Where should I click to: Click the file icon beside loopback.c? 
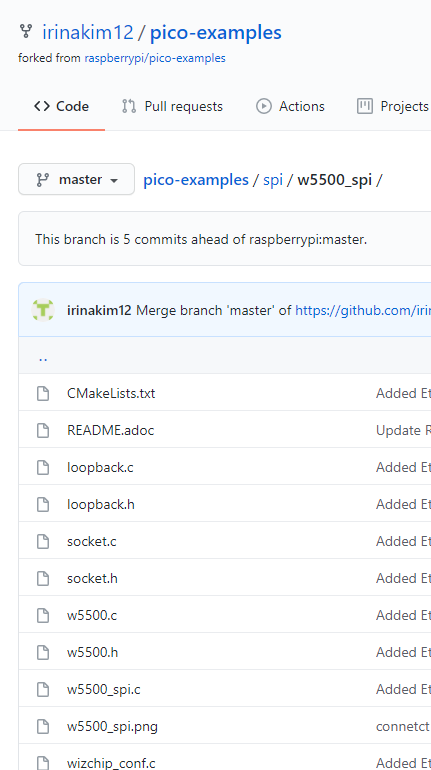pos(43,467)
